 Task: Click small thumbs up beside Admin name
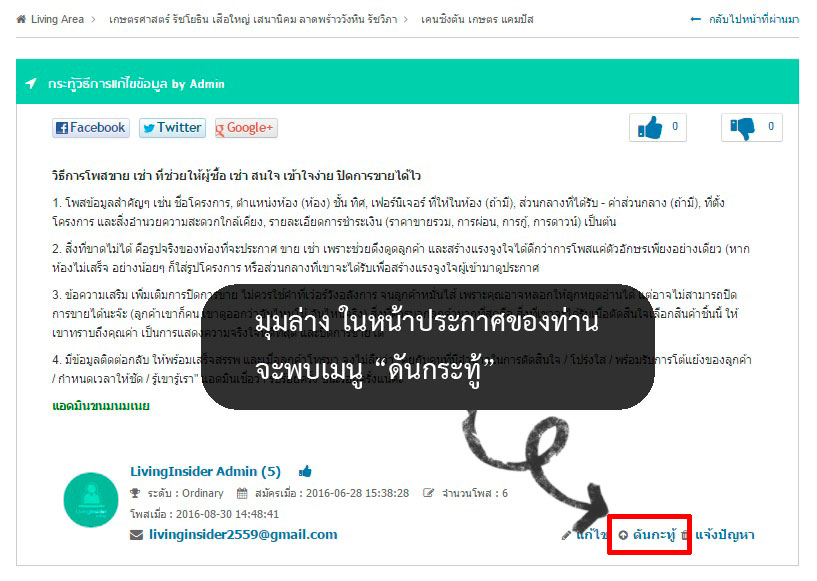click(x=305, y=472)
